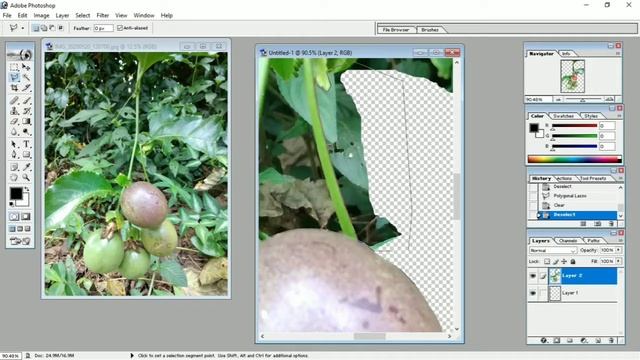The image size is (640, 360).
Task: Toggle the Anti-aliased checkbox
Action: click(120, 28)
